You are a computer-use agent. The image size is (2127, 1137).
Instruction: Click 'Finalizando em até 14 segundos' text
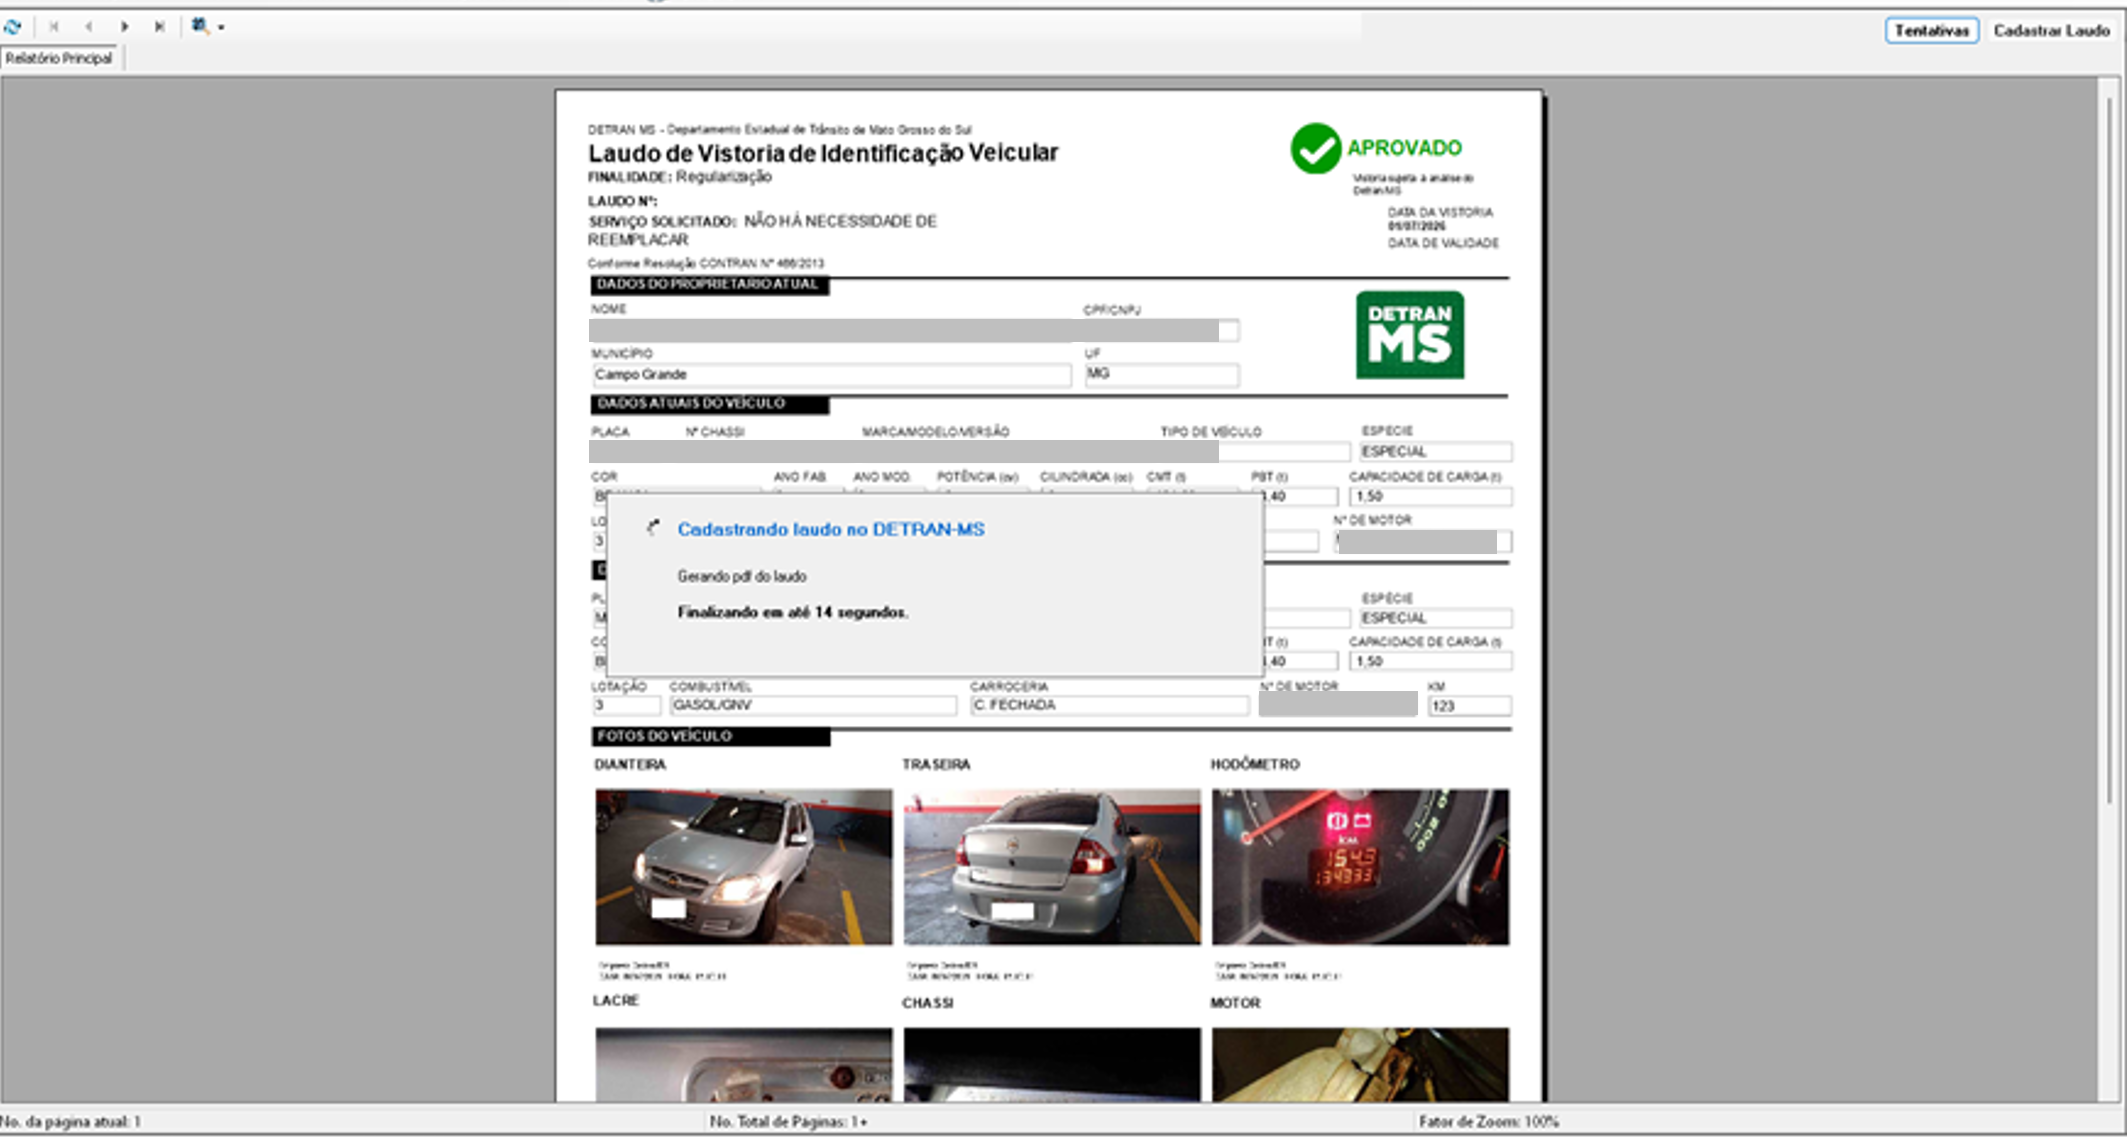coord(793,612)
